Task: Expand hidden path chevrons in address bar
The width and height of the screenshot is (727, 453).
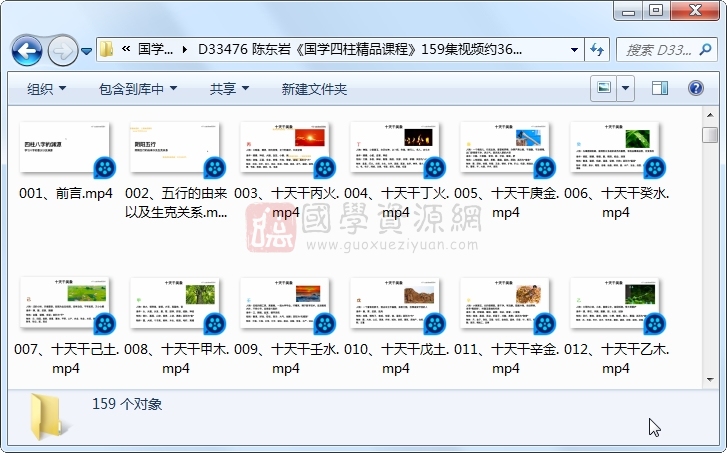Action: pyautogui.click(x=126, y=49)
